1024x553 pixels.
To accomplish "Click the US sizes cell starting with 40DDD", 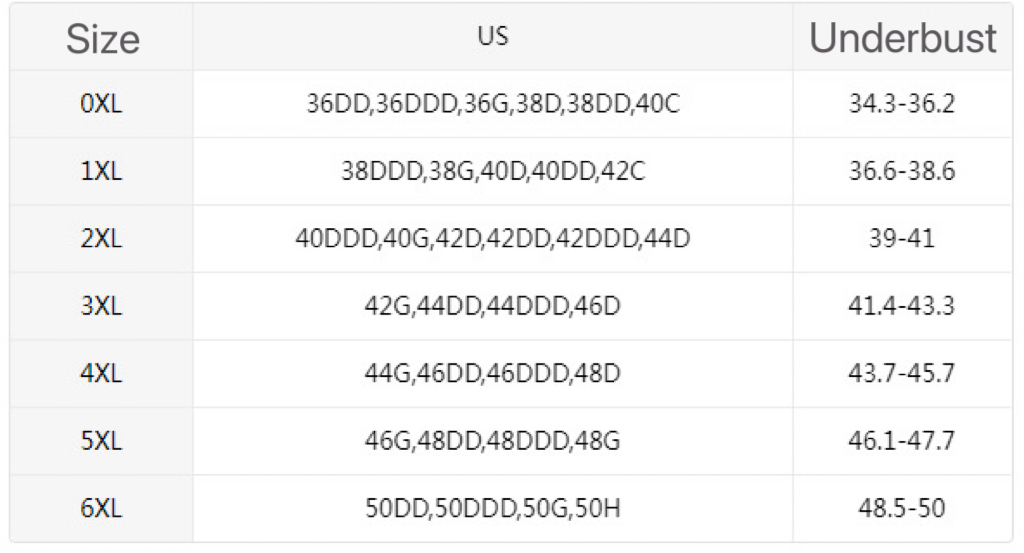I will 493,239.
